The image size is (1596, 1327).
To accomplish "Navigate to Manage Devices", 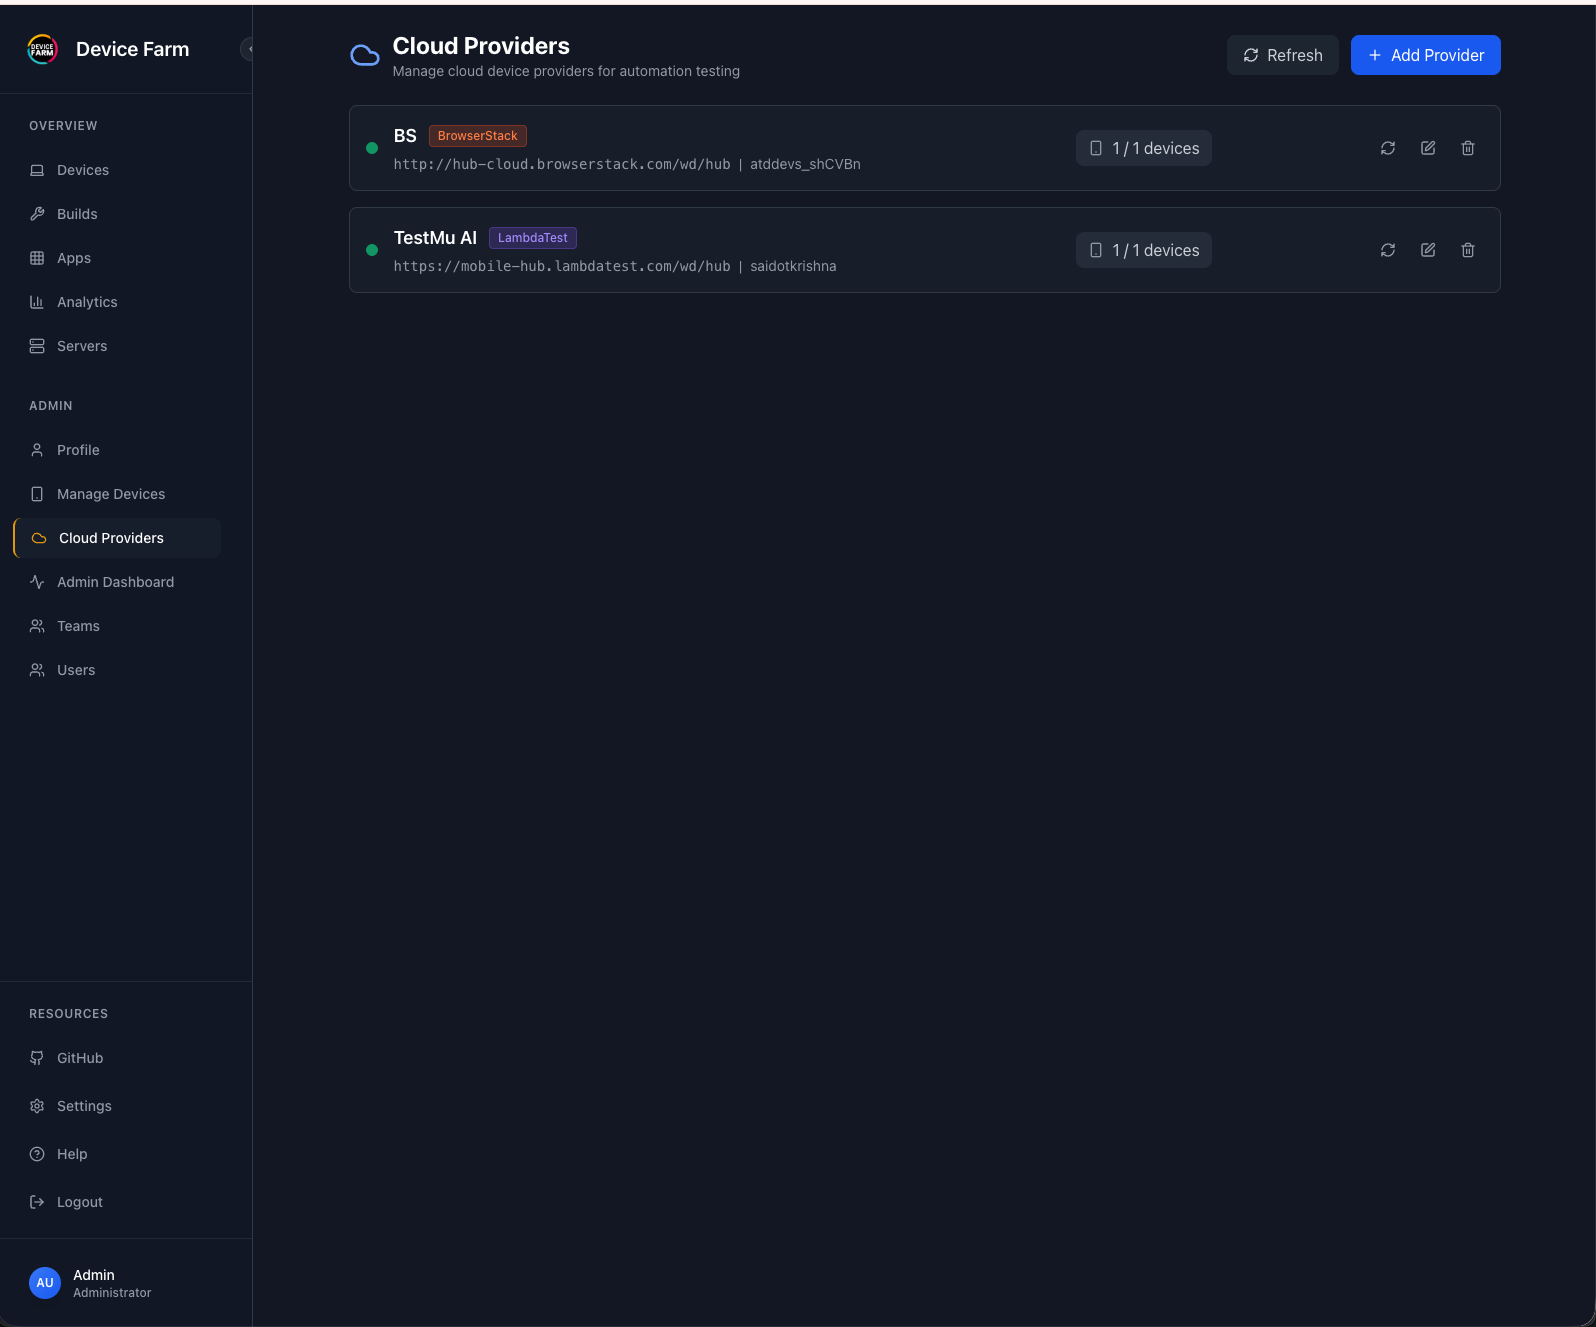I will click(111, 494).
